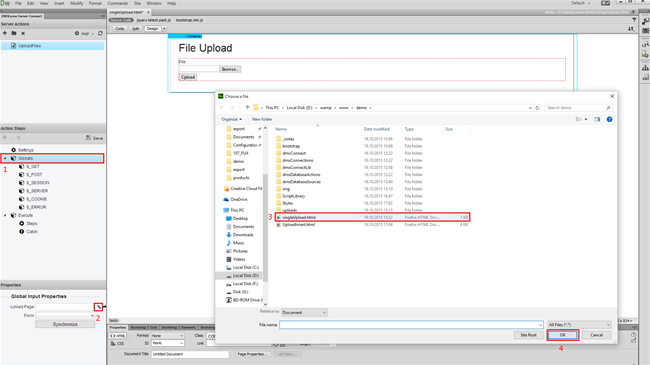Click the filter icon at document toolbar right
This screenshot has width=650, height=365.
[634, 20]
